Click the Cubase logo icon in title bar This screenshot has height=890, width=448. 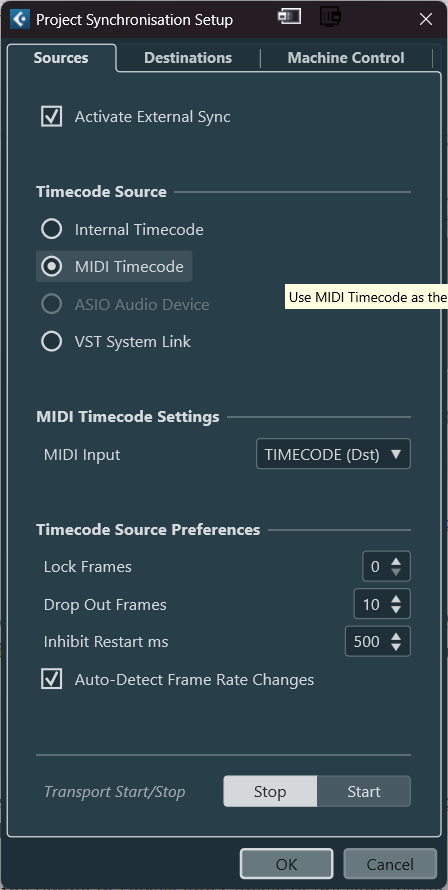20,19
